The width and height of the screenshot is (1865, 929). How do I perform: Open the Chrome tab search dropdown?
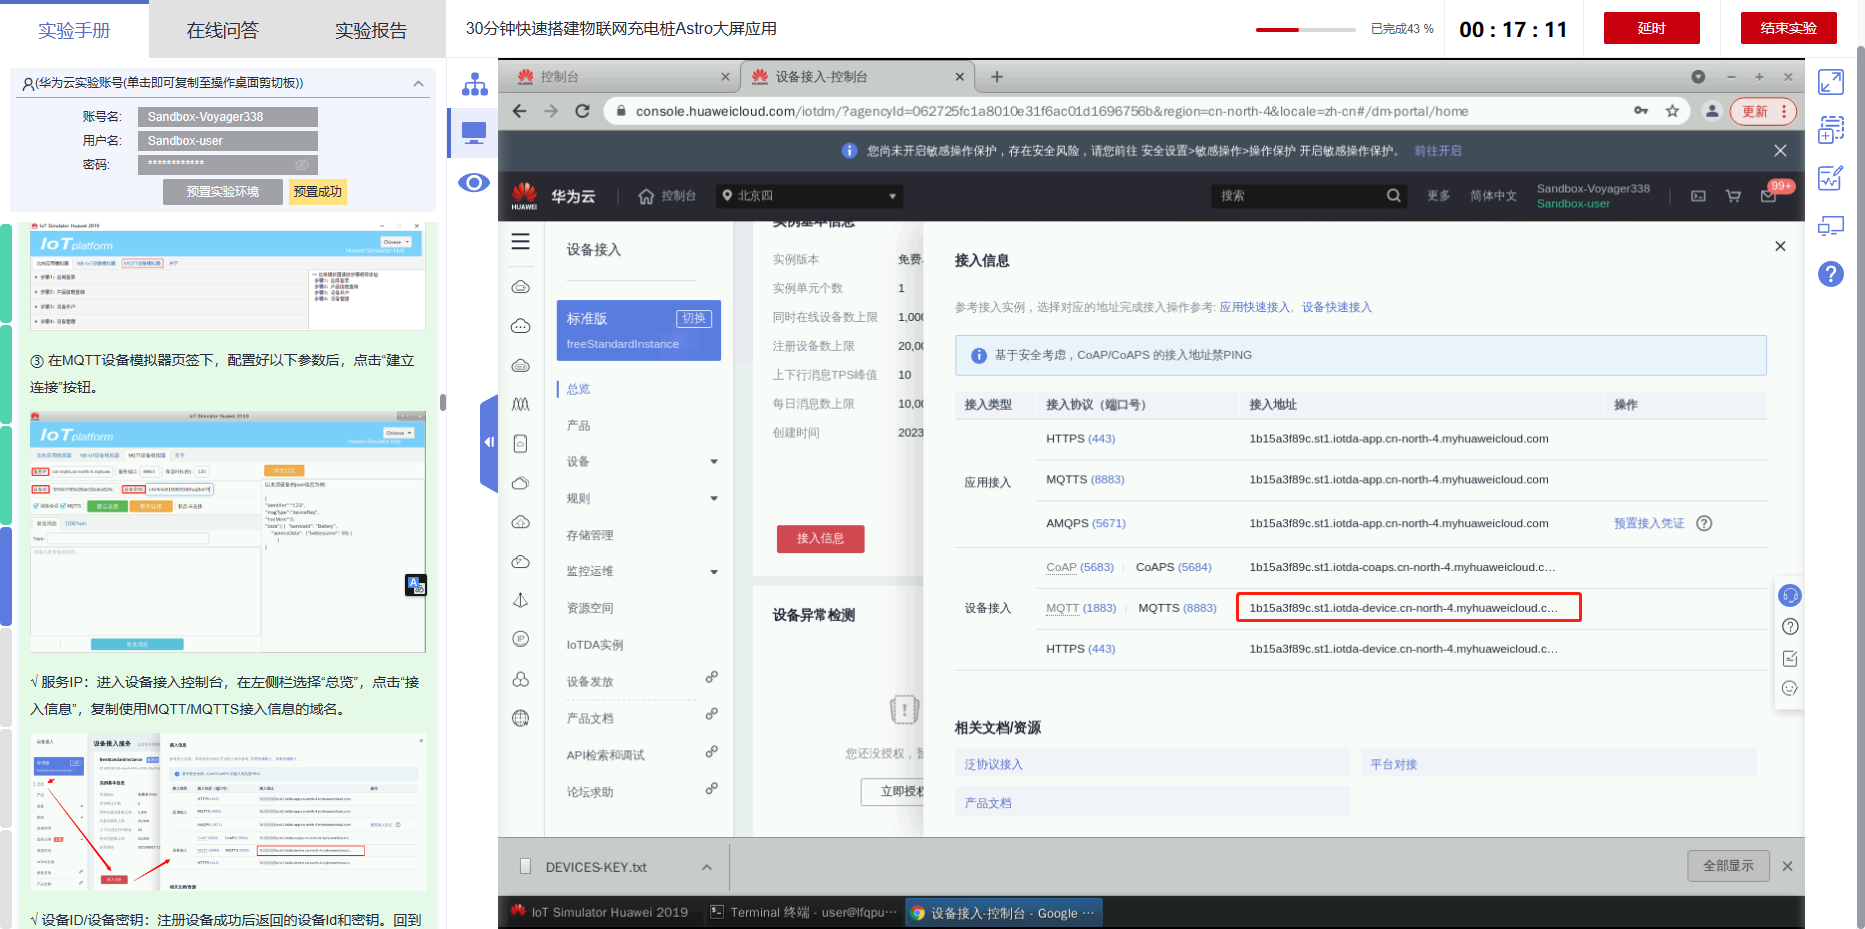1698,77
